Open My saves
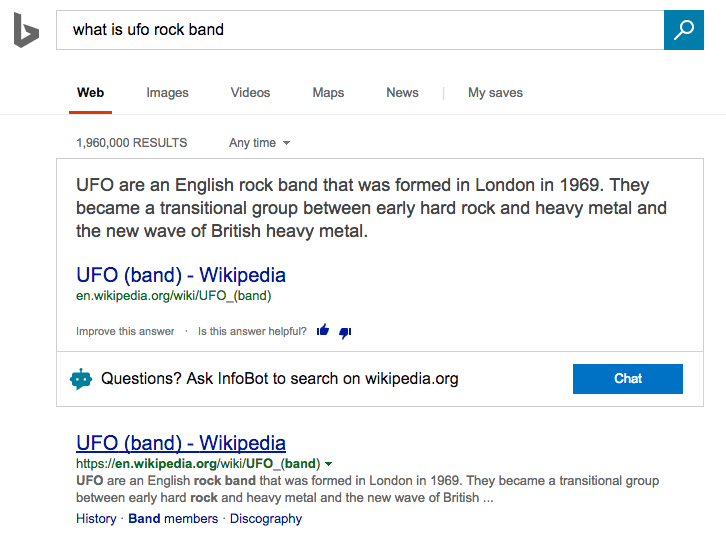 495,93
